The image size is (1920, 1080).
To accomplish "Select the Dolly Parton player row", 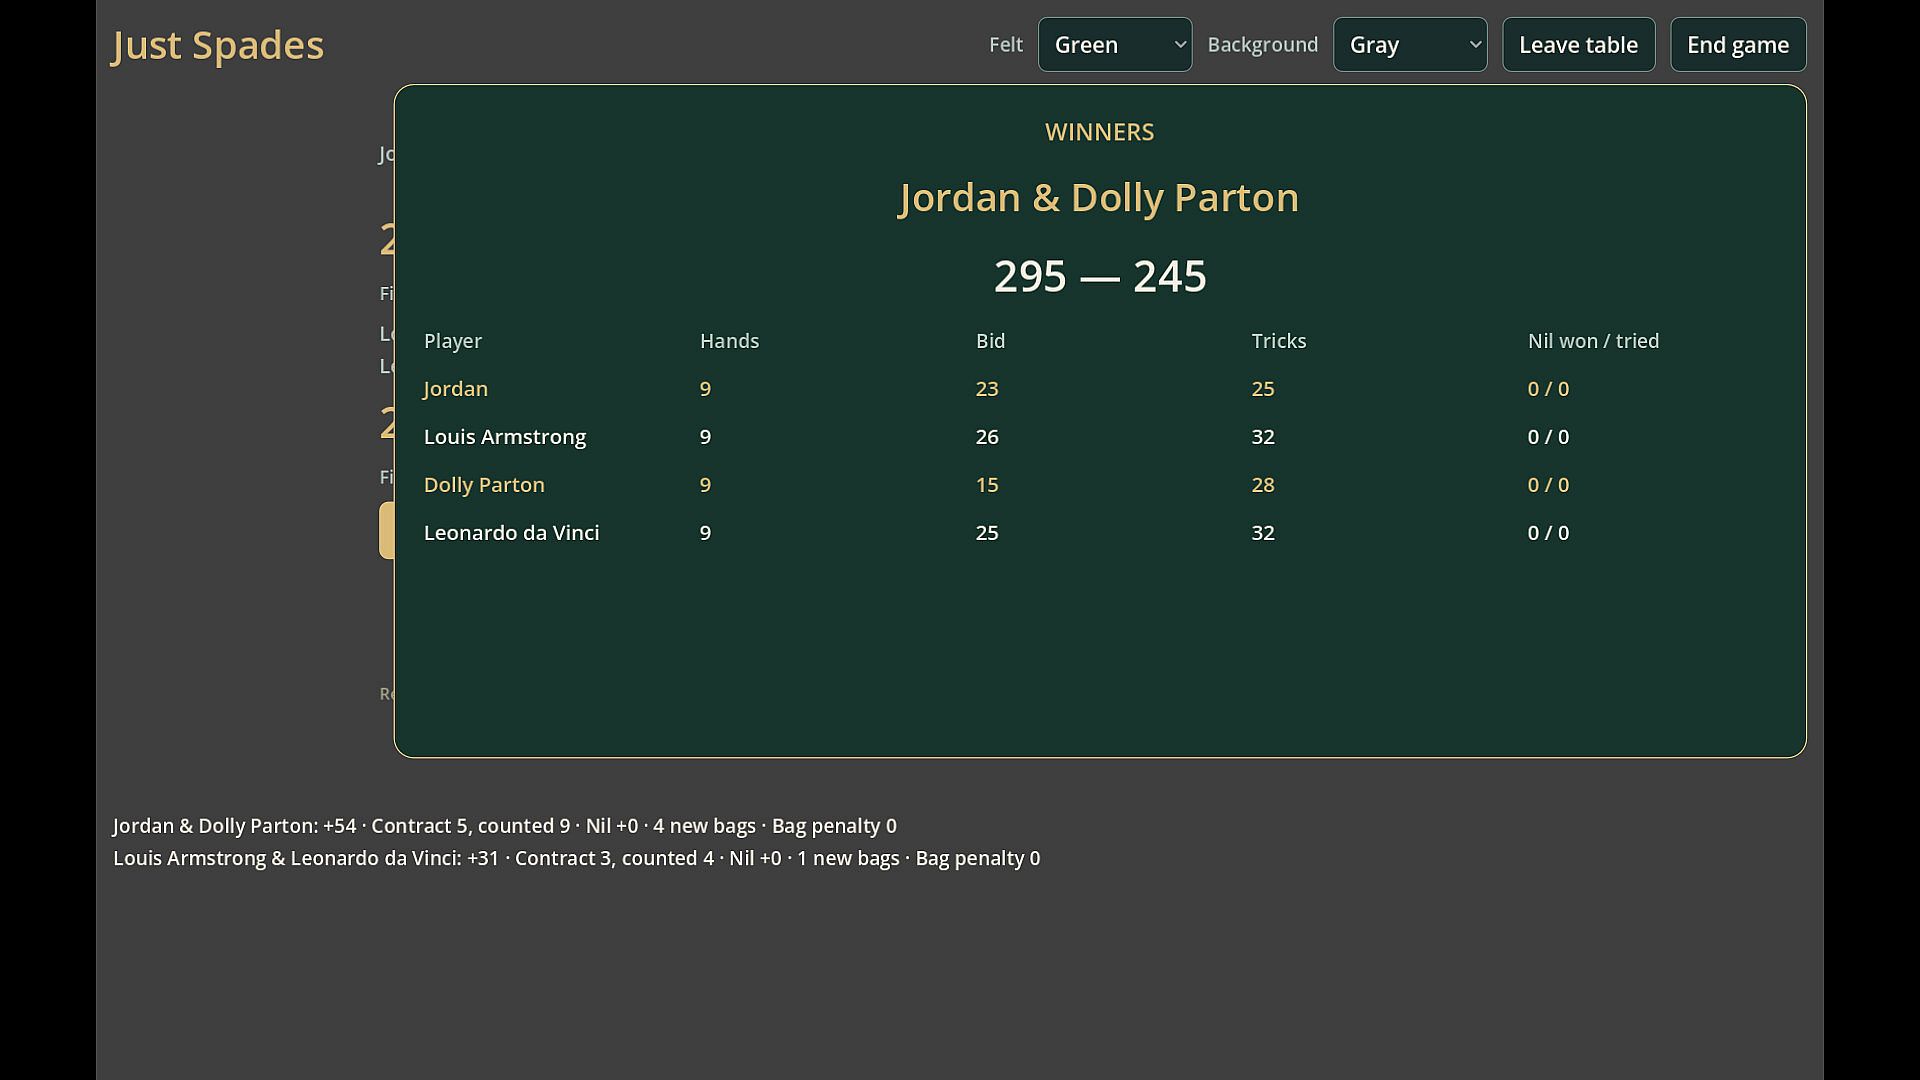I will (1100, 485).
